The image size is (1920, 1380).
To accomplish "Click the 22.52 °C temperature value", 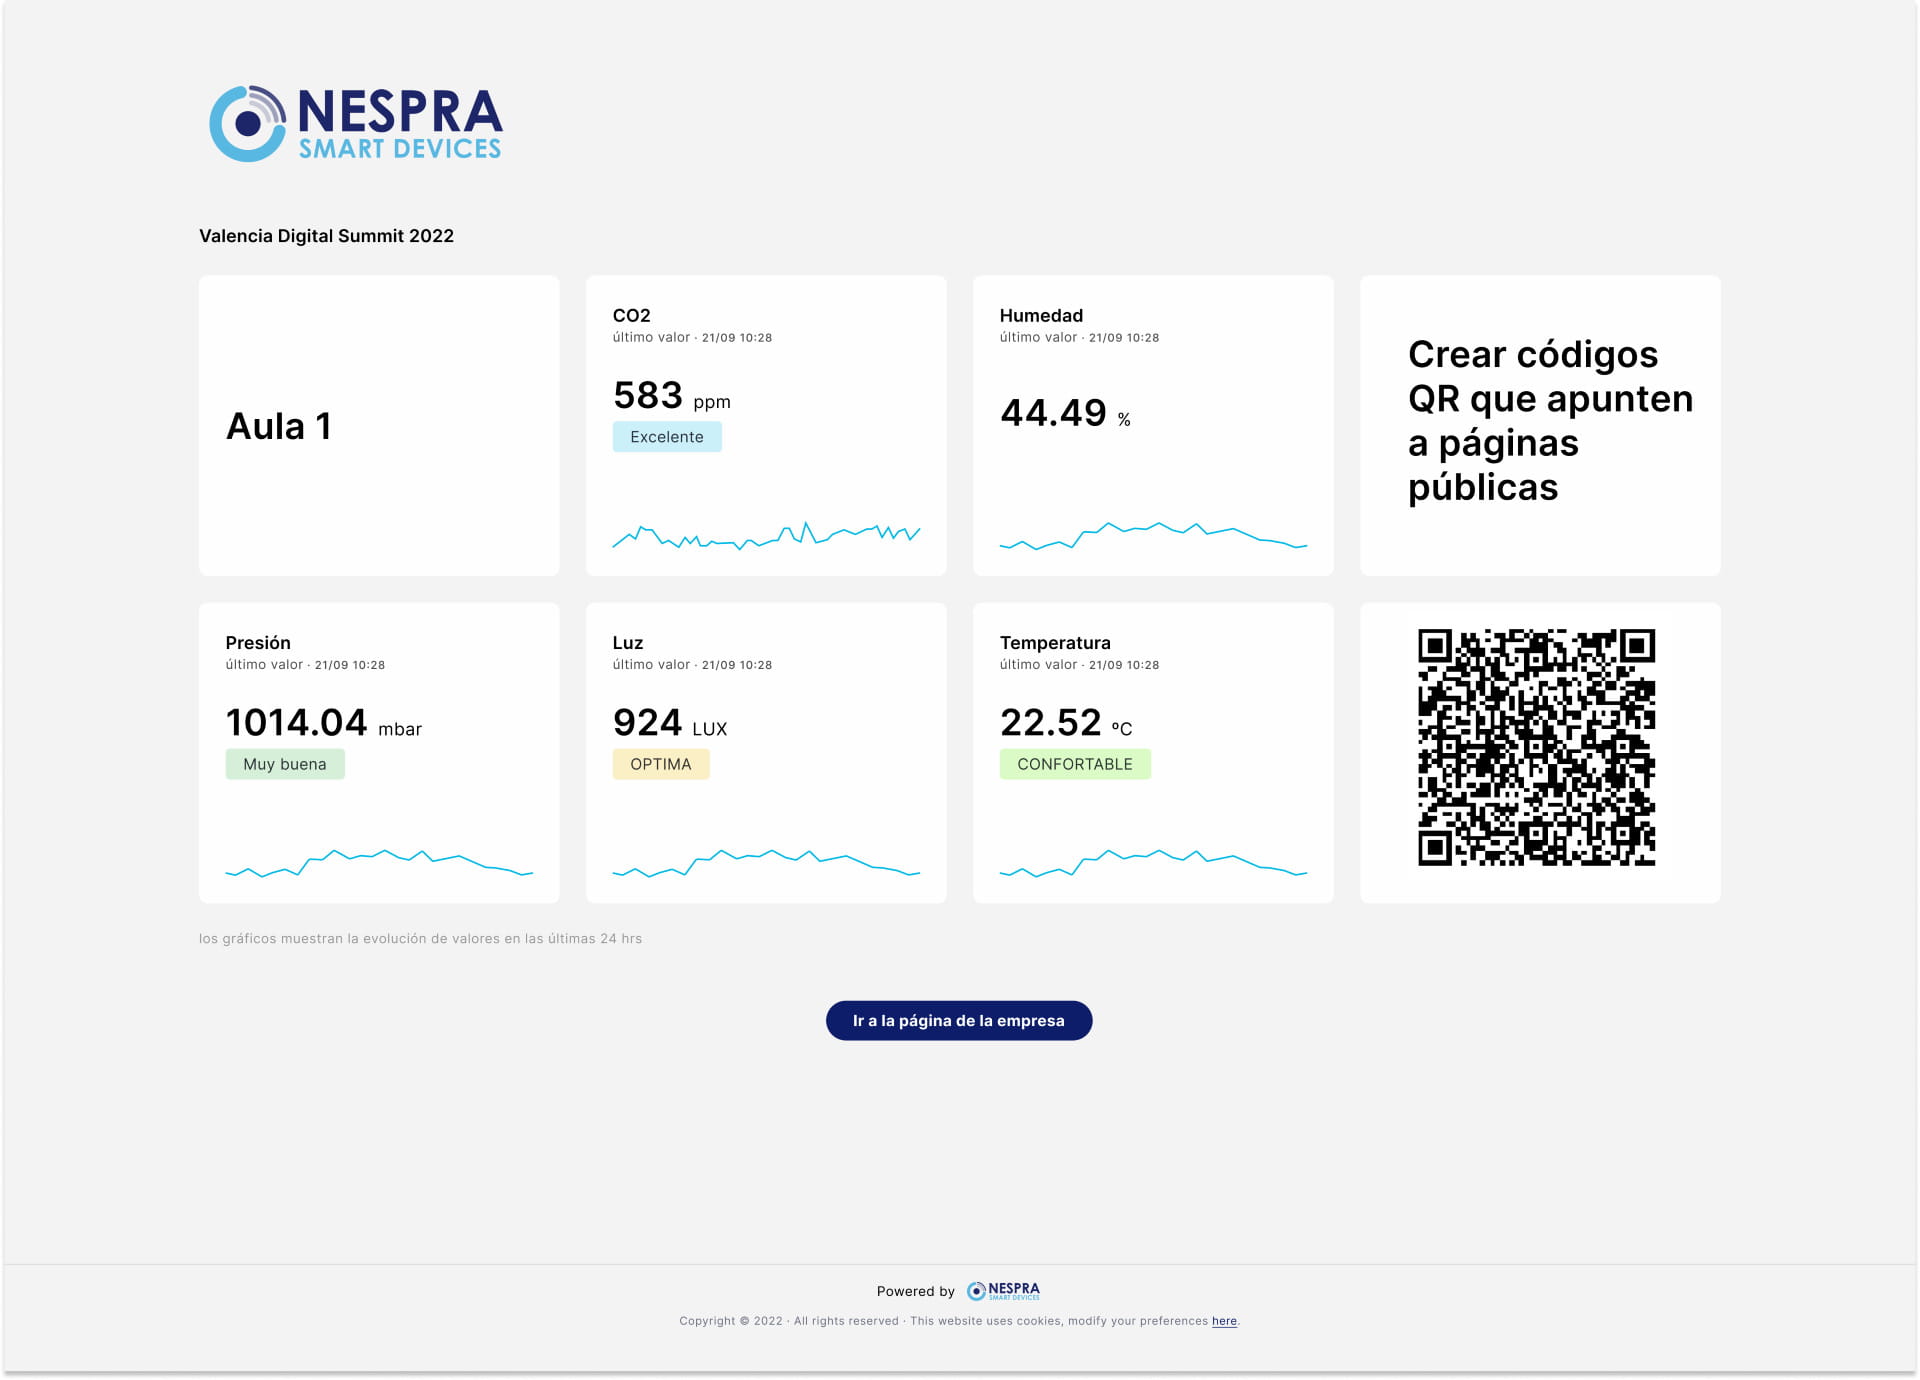I will pos(1064,723).
